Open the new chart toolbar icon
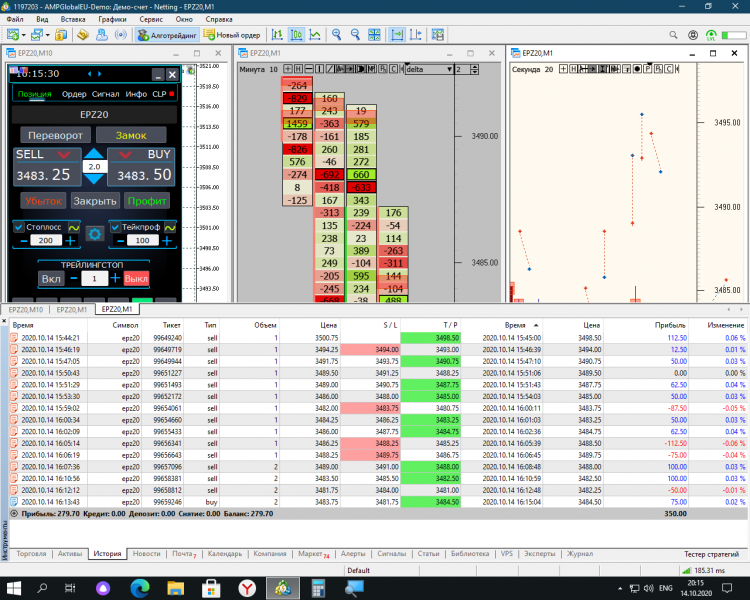The width and height of the screenshot is (750, 600). tap(13, 35)
